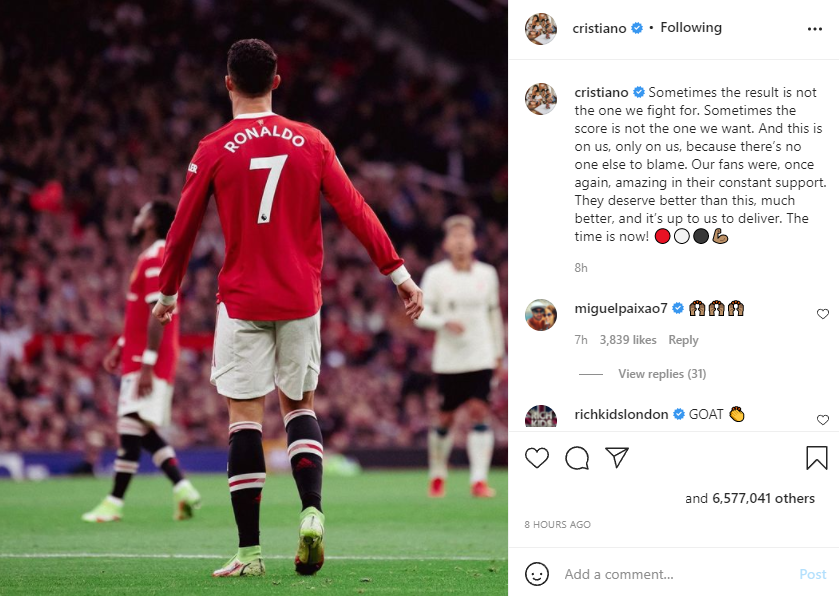Open the three-dot more options menu

tap(814, 29)
